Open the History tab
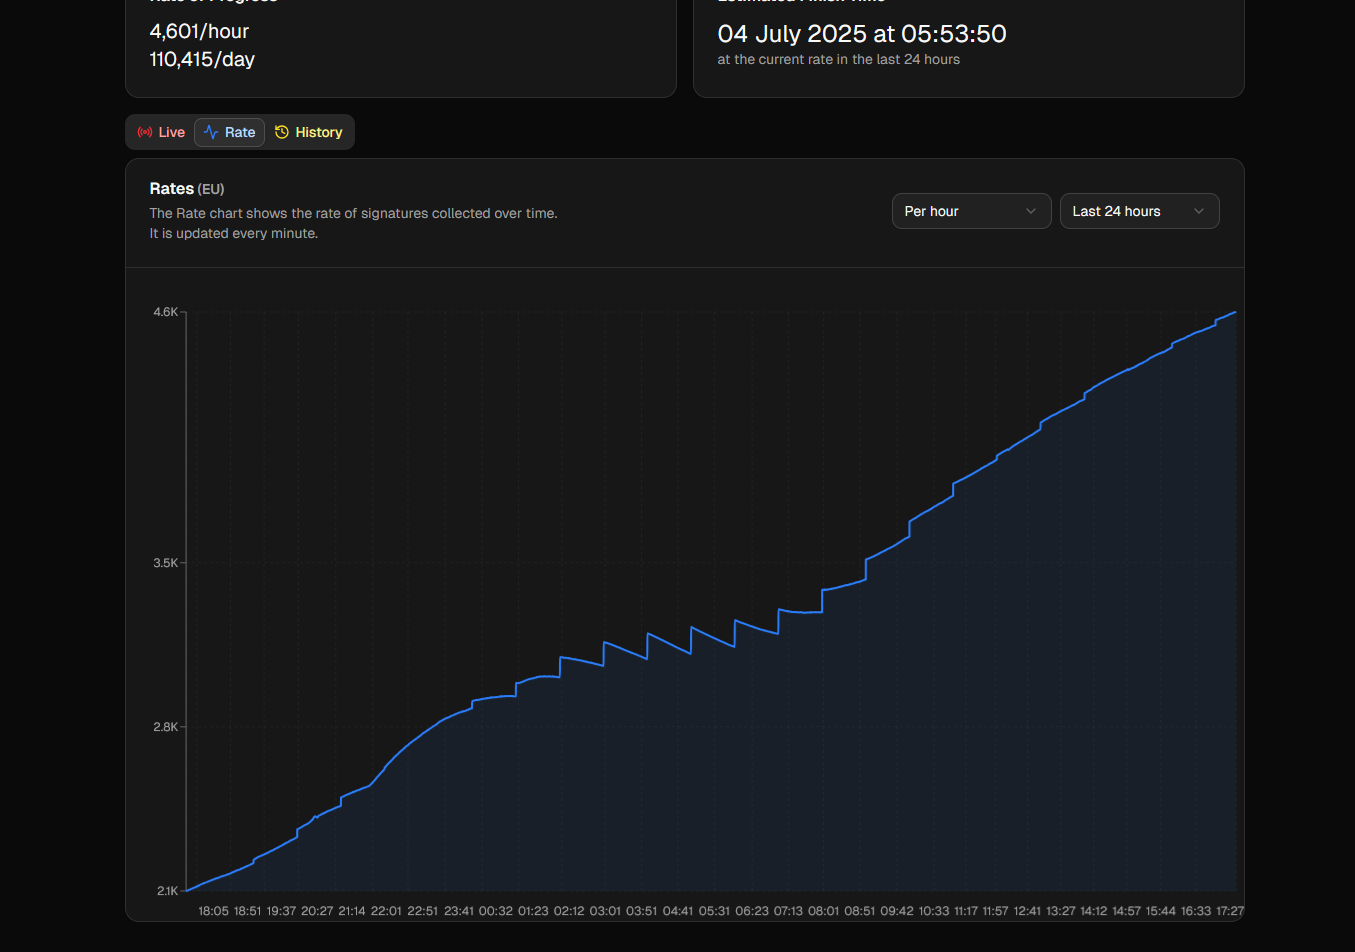 [308, 132]
